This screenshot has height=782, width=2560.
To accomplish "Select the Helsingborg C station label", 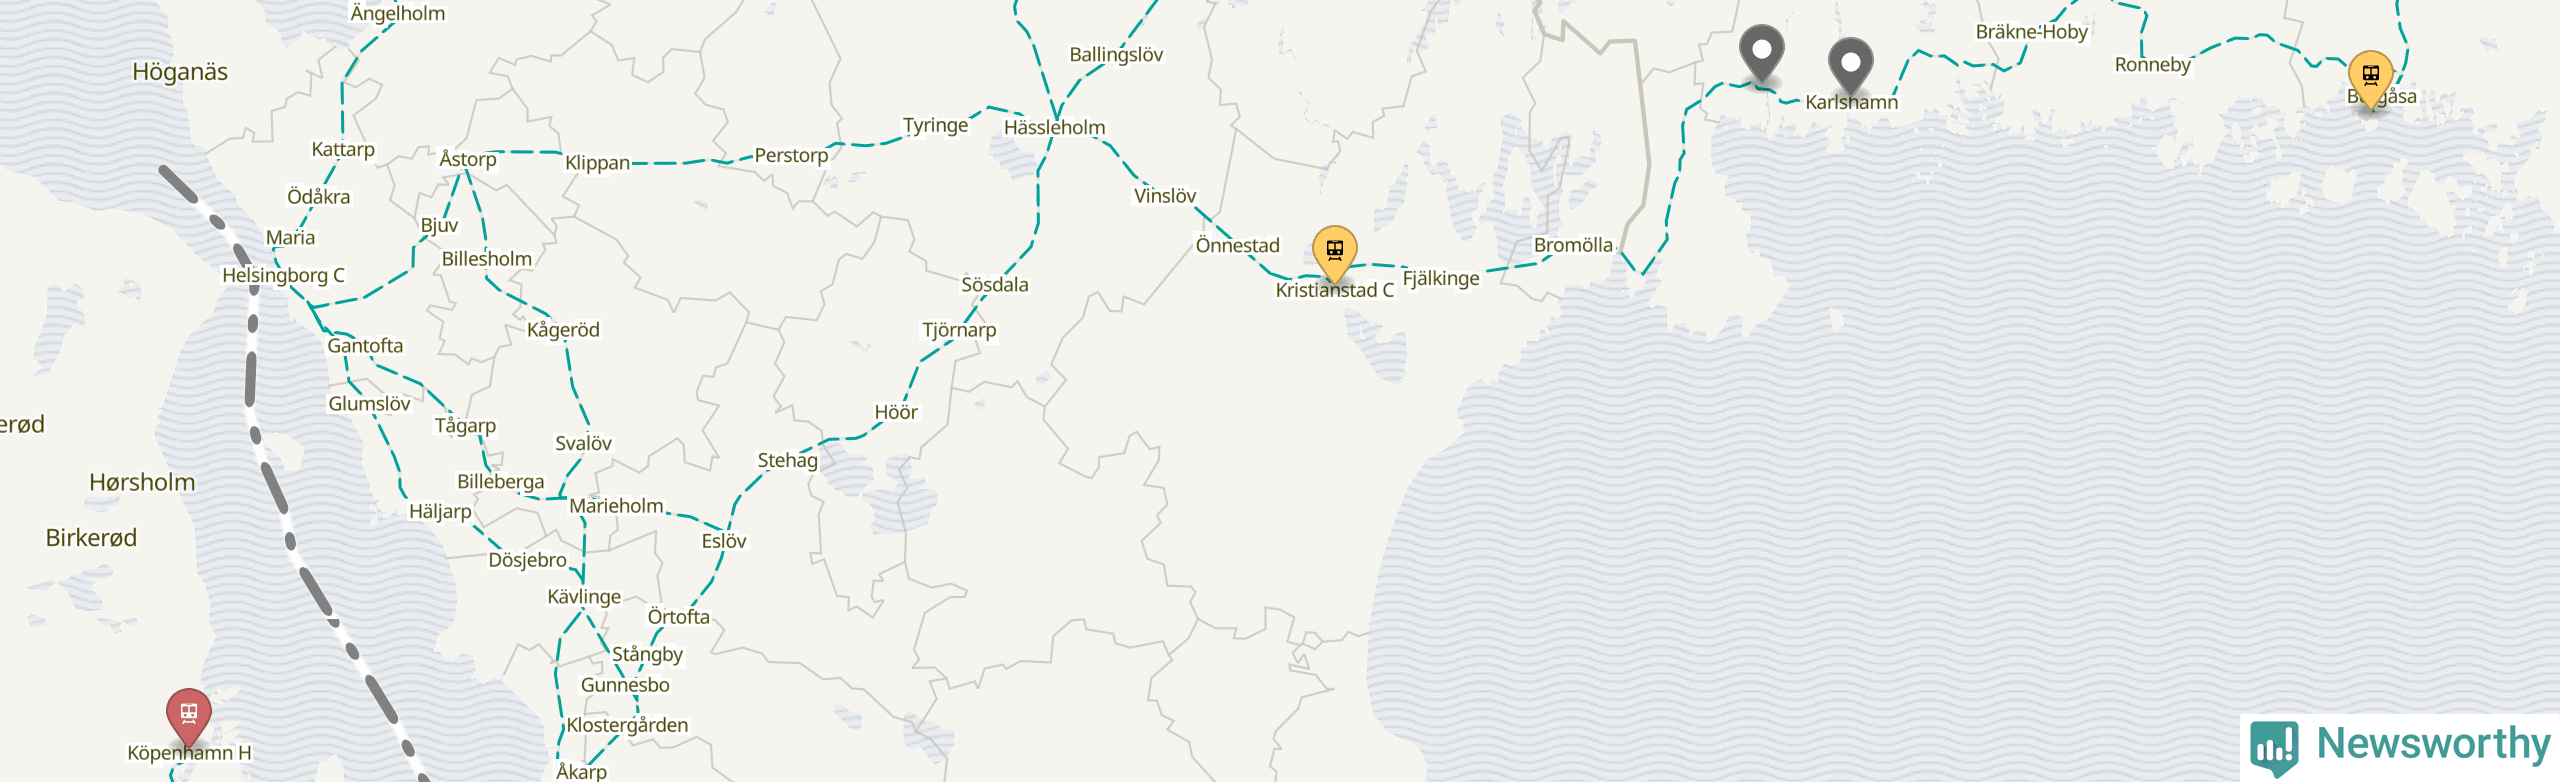I will (x=283, y=275).
